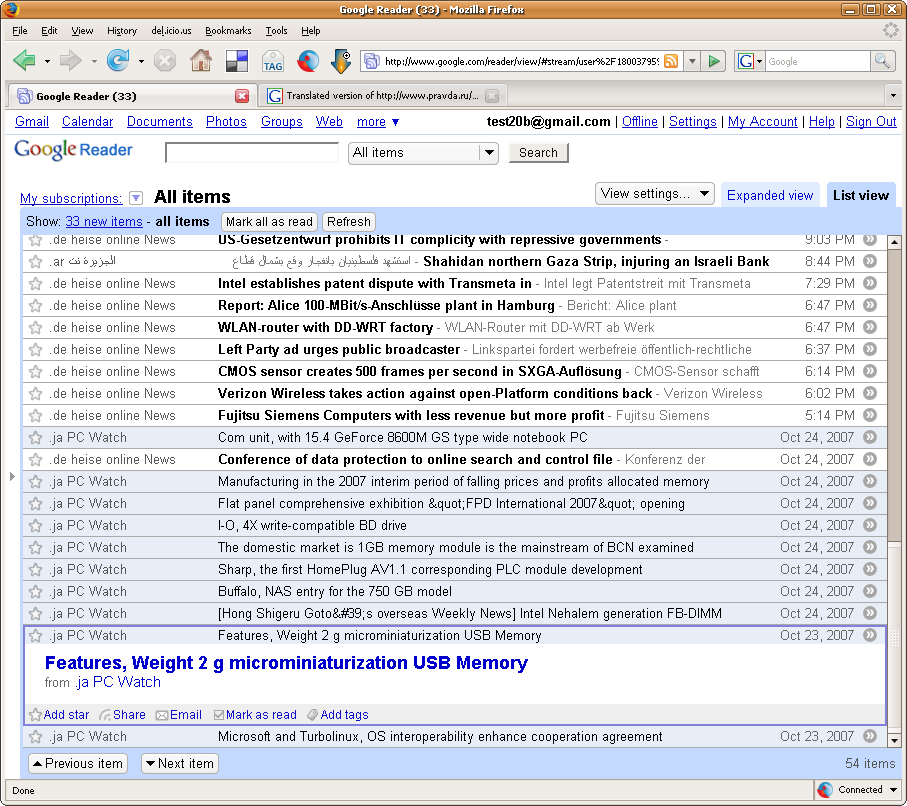
Task: Open original of Shahidan Gaza item via arrow icon
Action: 870,261
